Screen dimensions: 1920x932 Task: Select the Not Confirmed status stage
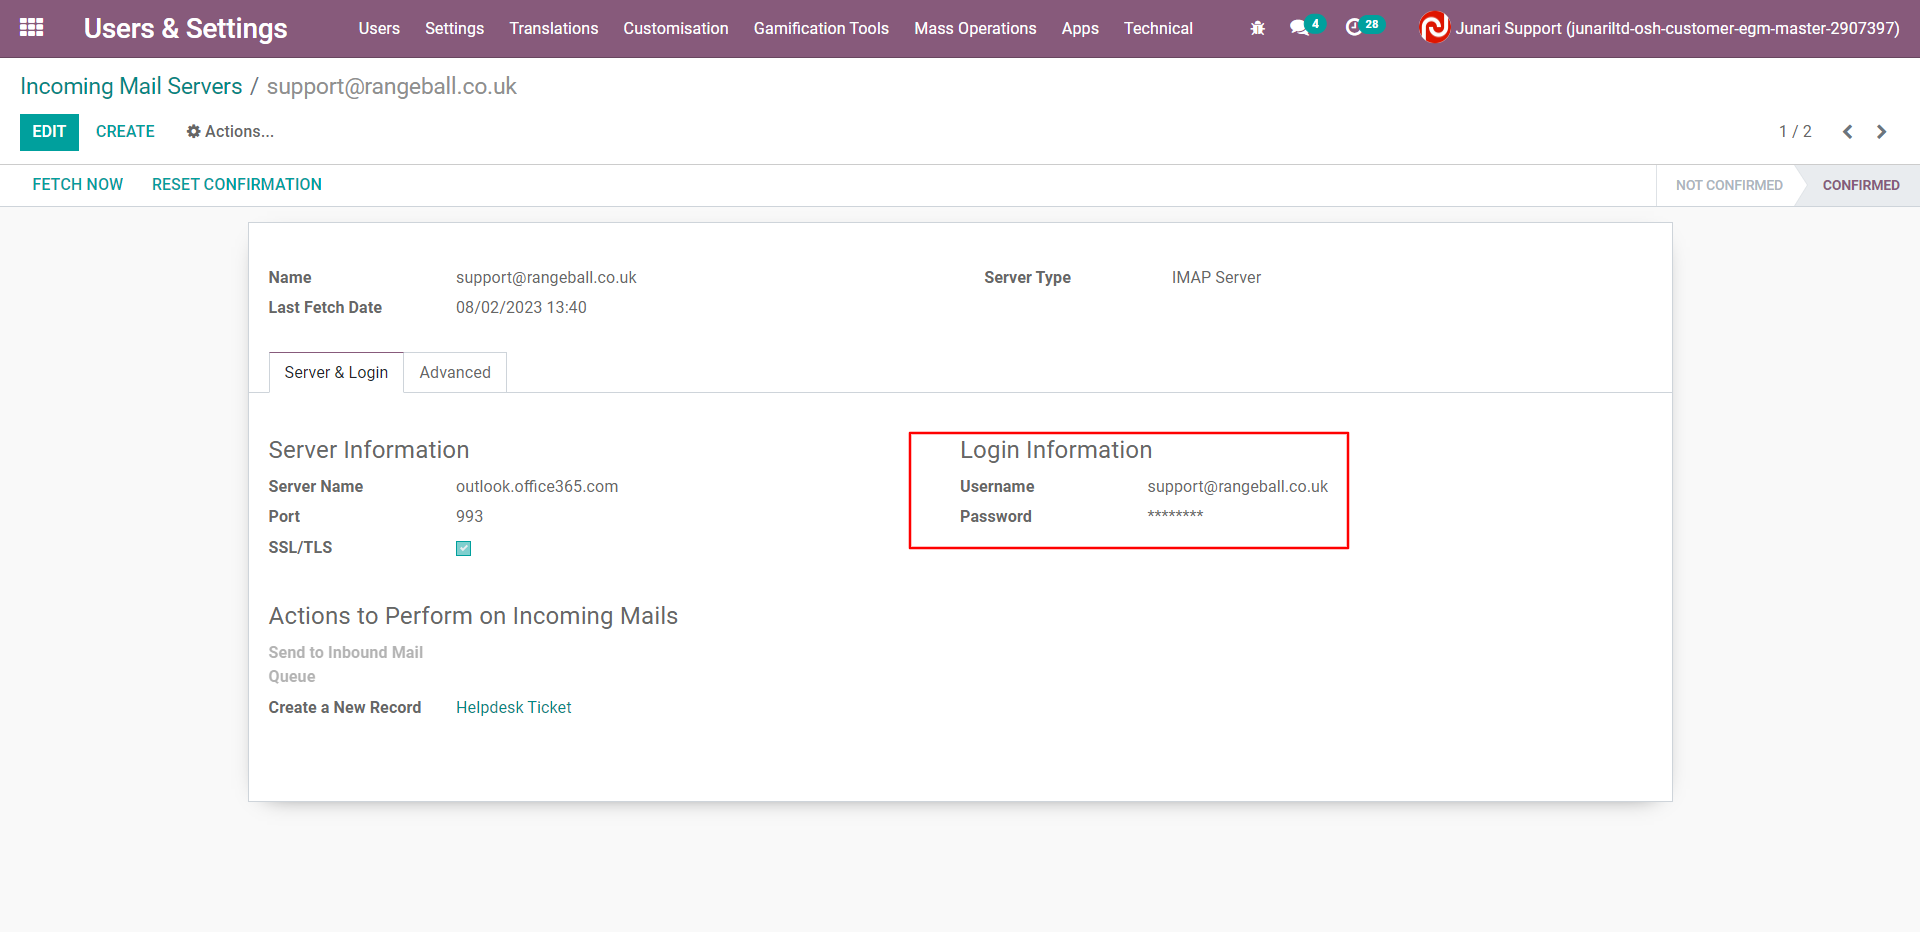click(1728, 185)
